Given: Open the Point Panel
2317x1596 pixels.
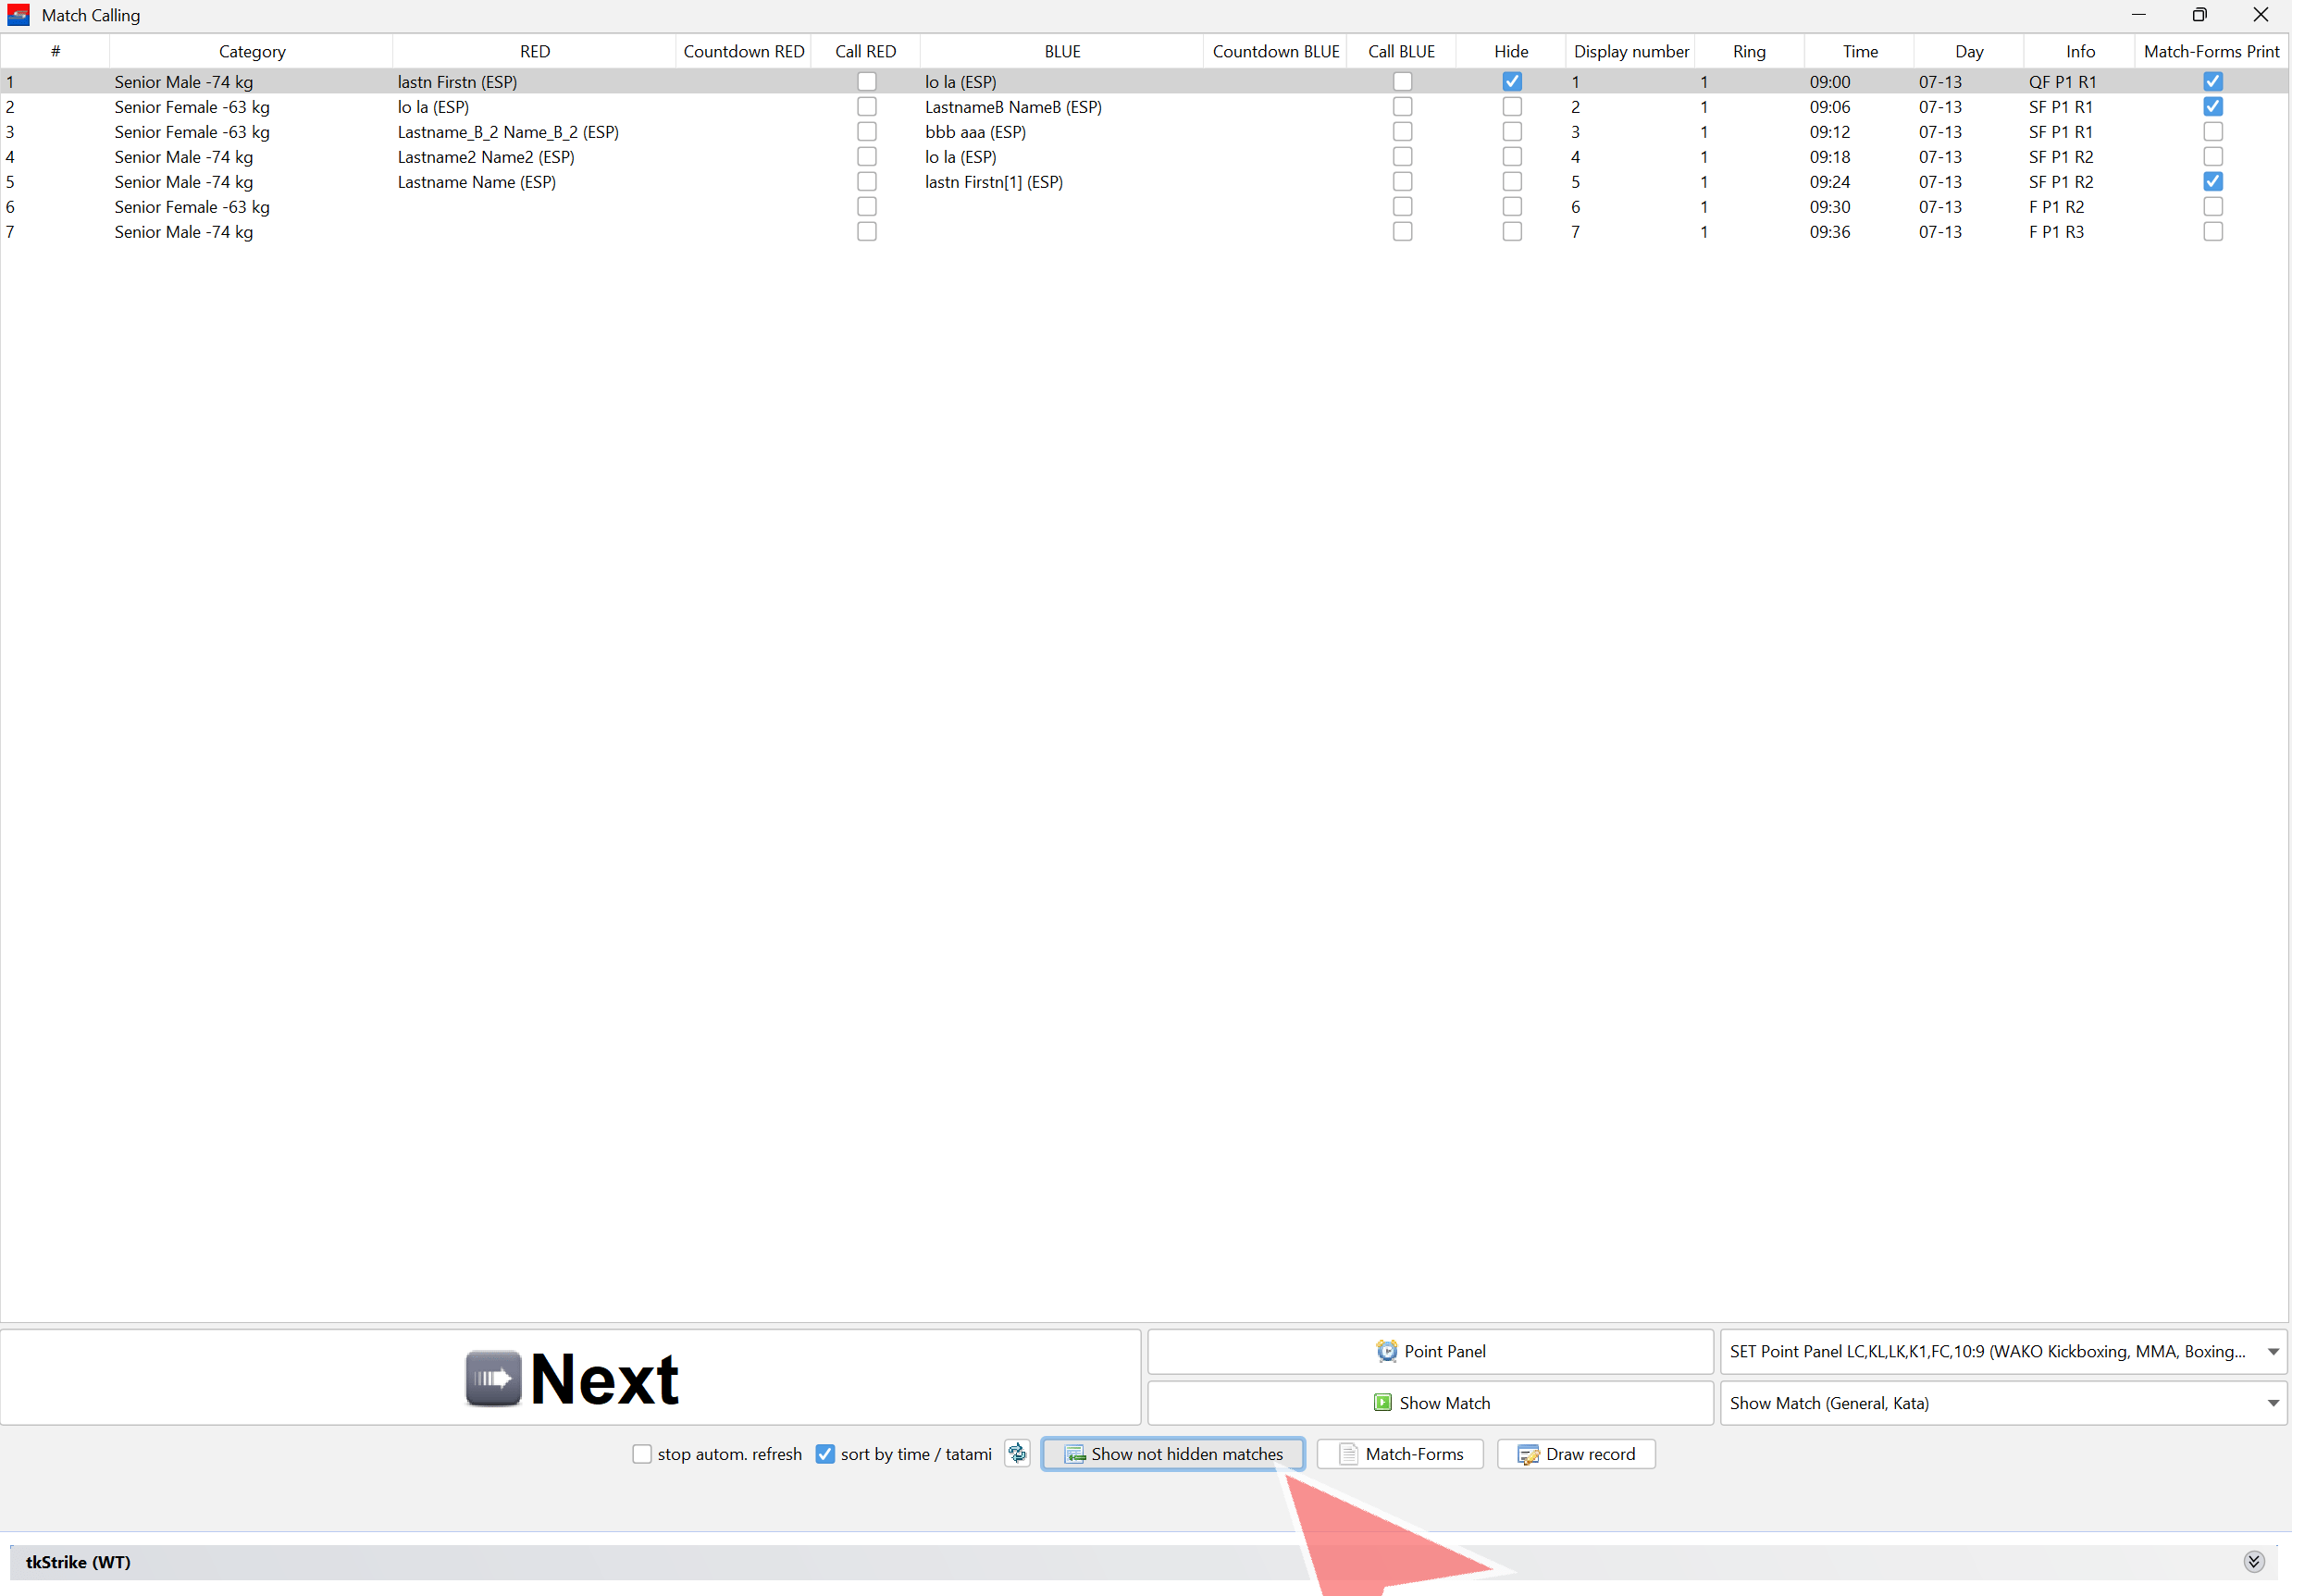Looking at the screenshot, I should pos(1430,1351).
